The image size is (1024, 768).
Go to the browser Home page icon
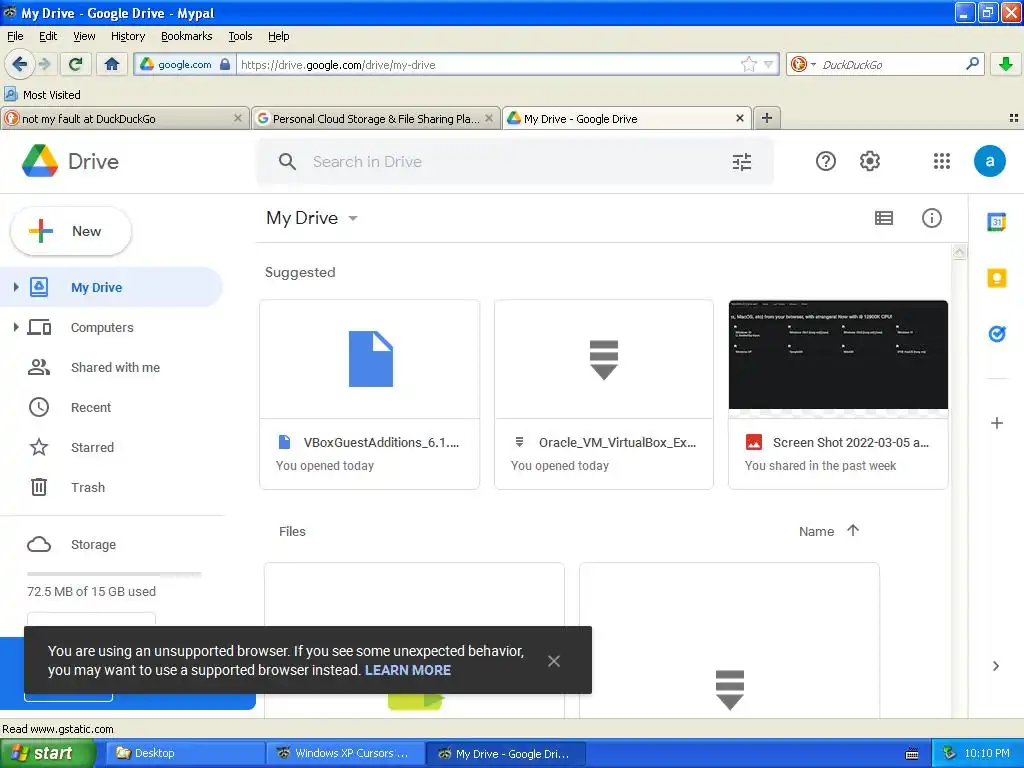coord(112,64)
